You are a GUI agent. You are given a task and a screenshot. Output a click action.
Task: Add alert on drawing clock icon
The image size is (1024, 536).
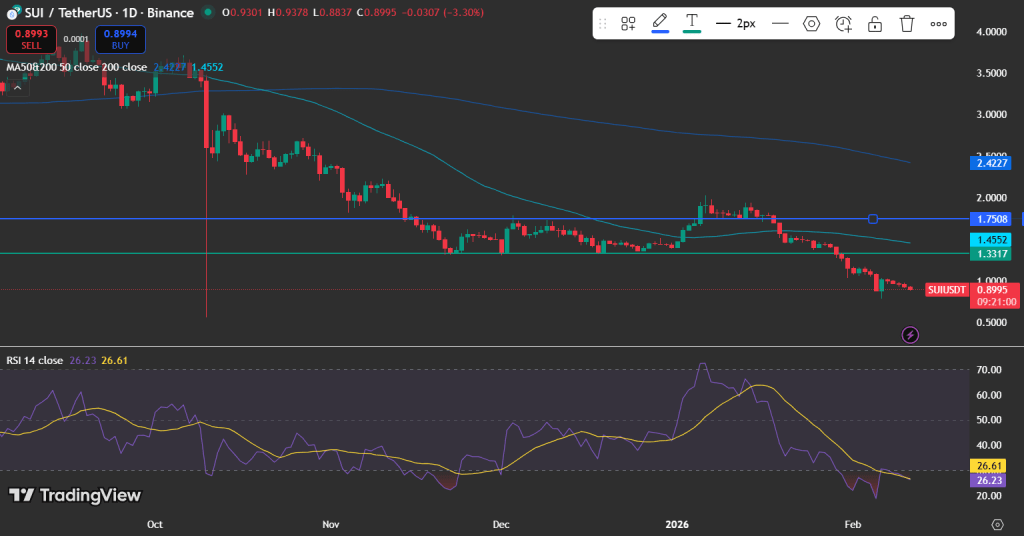pyautogui.click(x=843, y=24)
